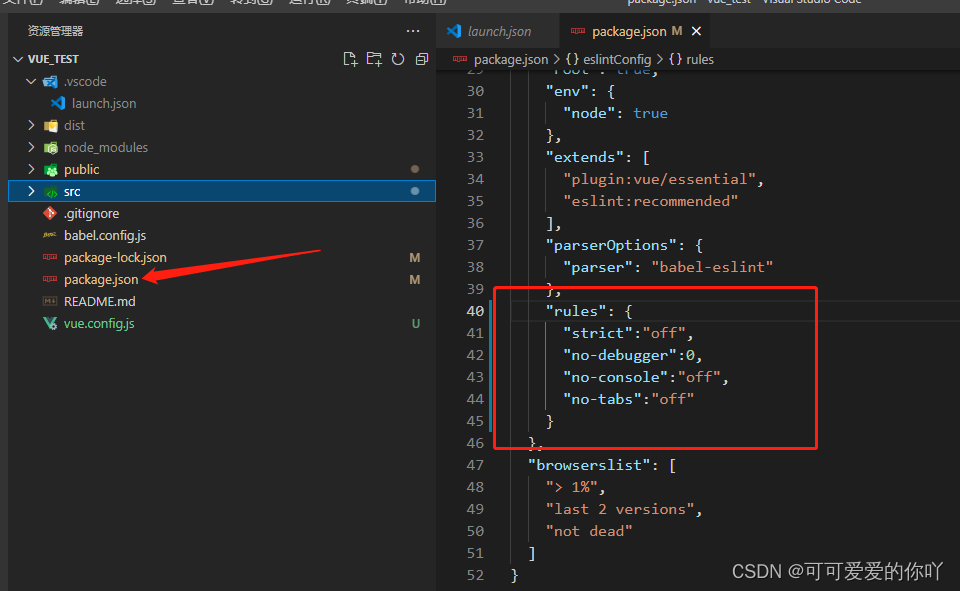The width and height of the screenshot is (960, 591).
Task: Click the M status badge of package-lock.json
Action: (x=414, y=258)
